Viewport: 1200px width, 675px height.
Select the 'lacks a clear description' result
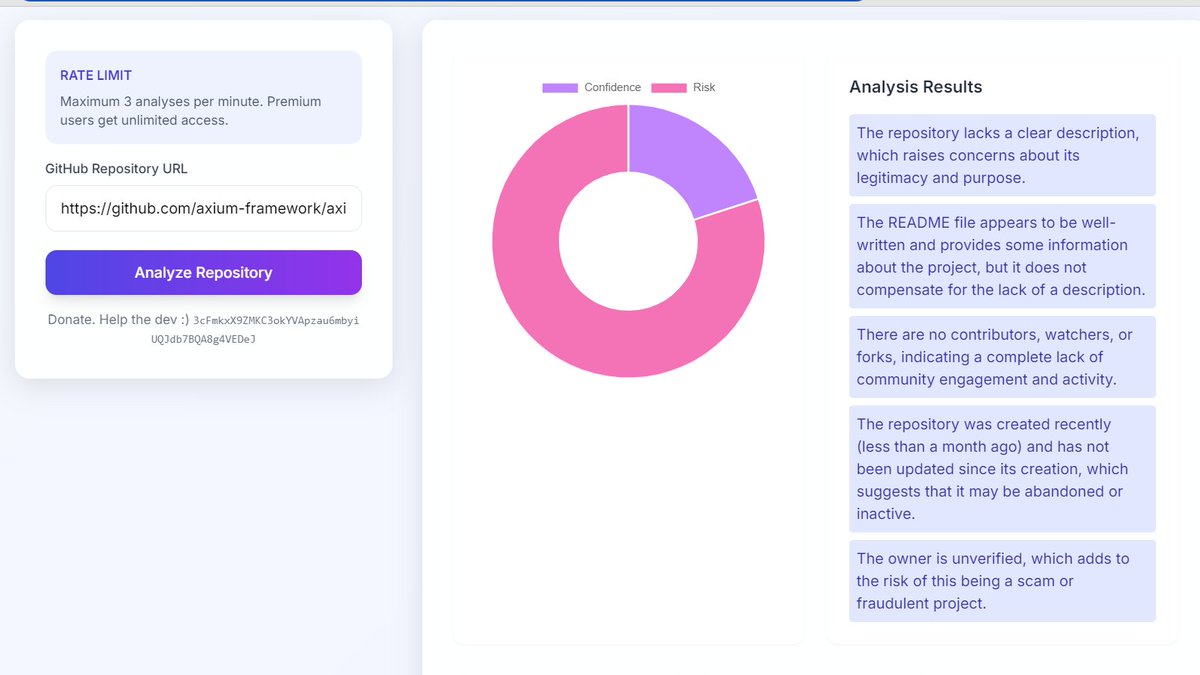coord(1002,155)
